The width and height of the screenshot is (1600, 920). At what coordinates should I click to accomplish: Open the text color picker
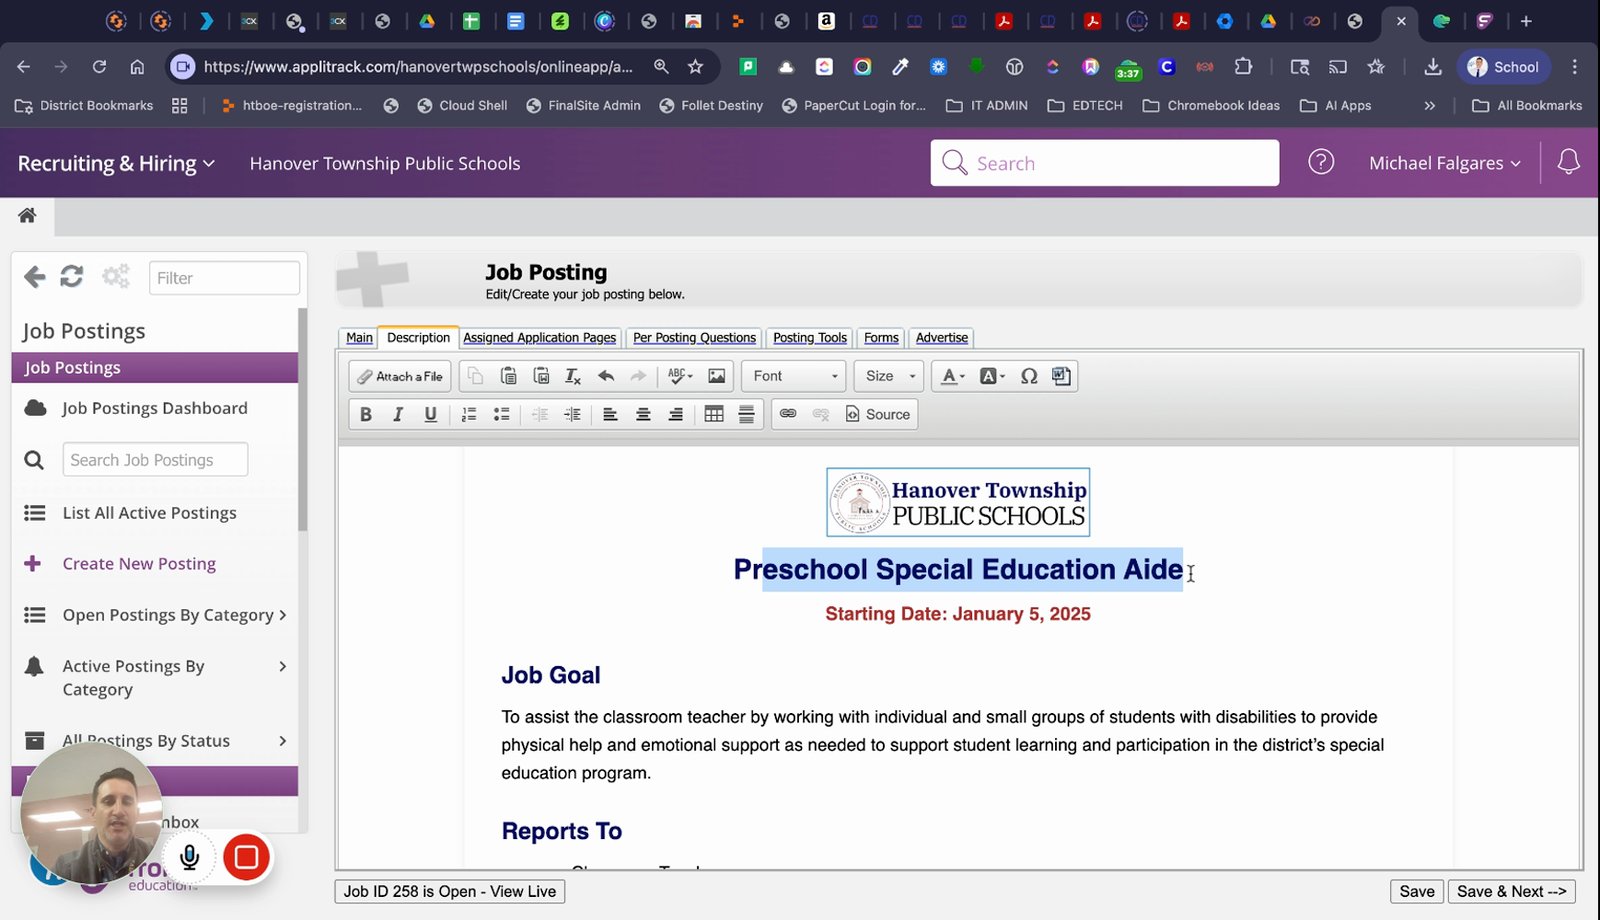(x=953, y=376)
